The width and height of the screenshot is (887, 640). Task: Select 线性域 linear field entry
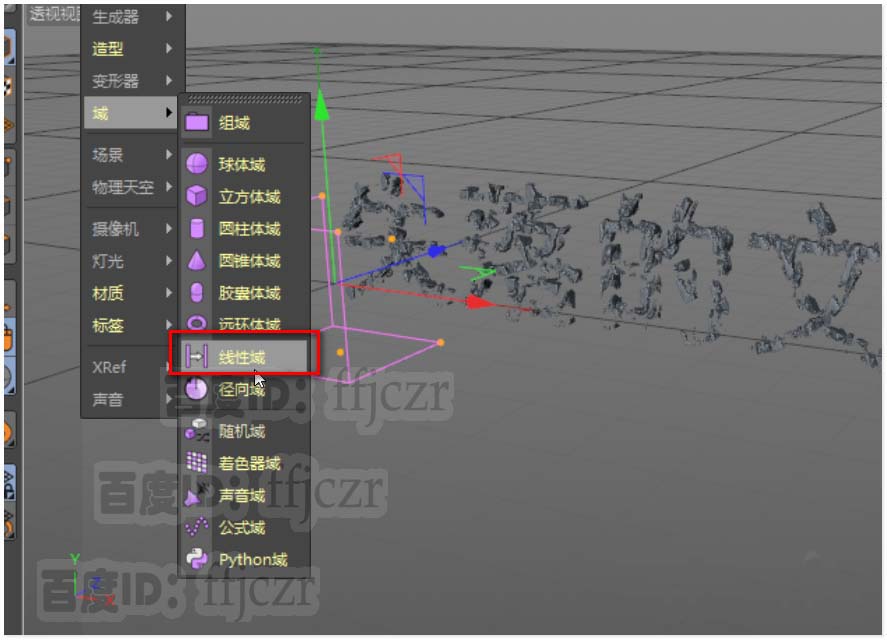(x=244, y=357)
